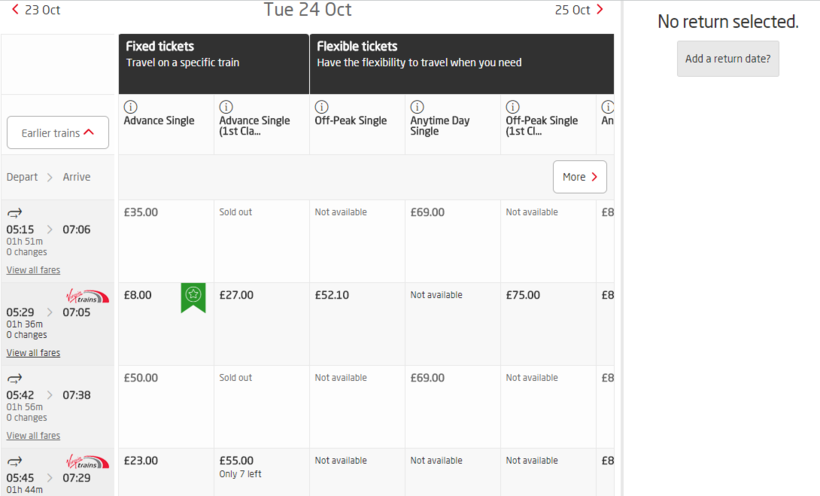
Task: Select the £35.00 Advance Single fare
Action: pos(141,212)
